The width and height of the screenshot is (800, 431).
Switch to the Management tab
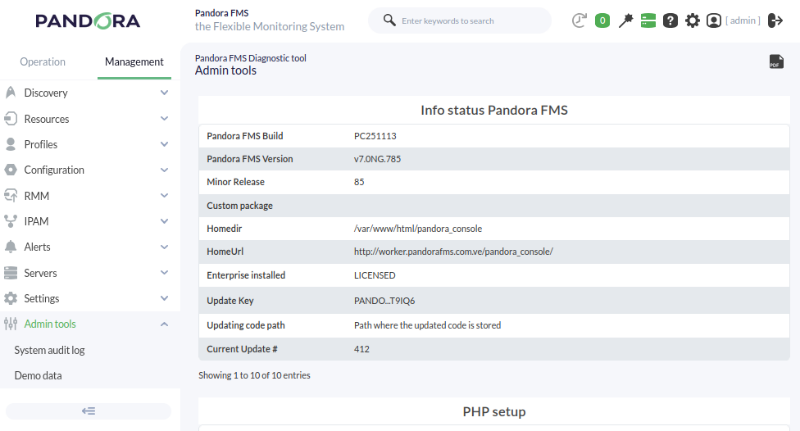[134, 62]
